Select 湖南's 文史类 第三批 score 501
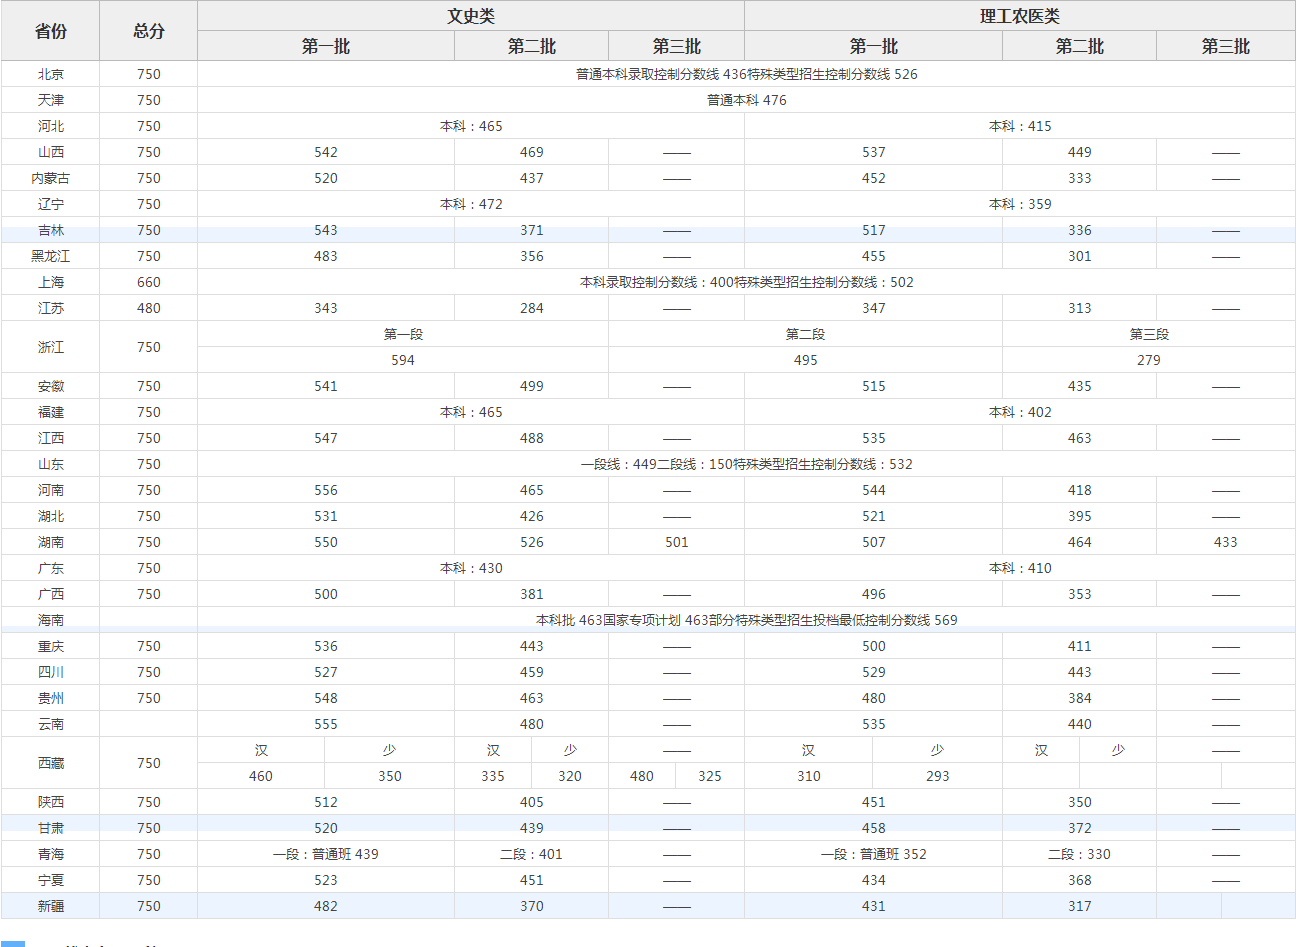The height and width of the screenshot is (947, 1296). (x=675, y=542)
